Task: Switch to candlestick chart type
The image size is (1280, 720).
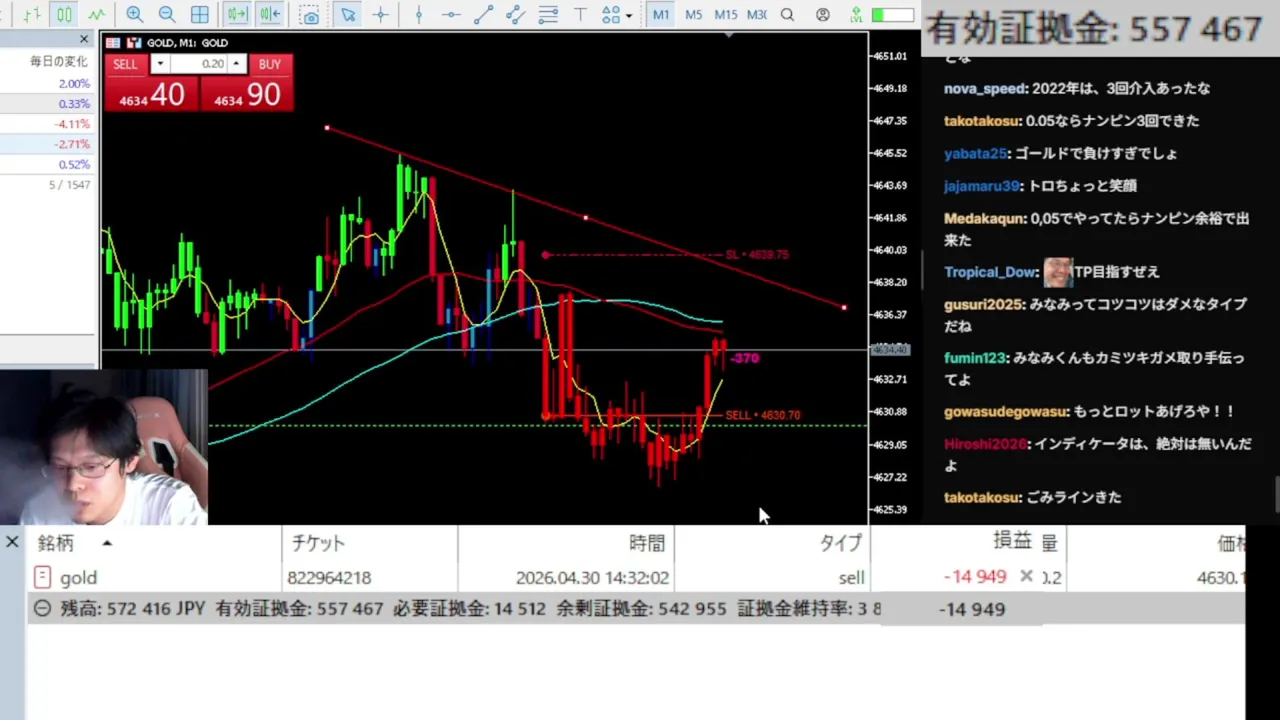Action: point(64,15)
